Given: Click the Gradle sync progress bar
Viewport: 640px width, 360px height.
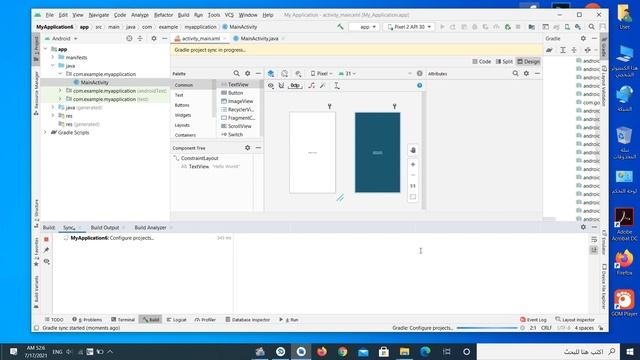Looking at the screenshot, I should pos(487,328).
